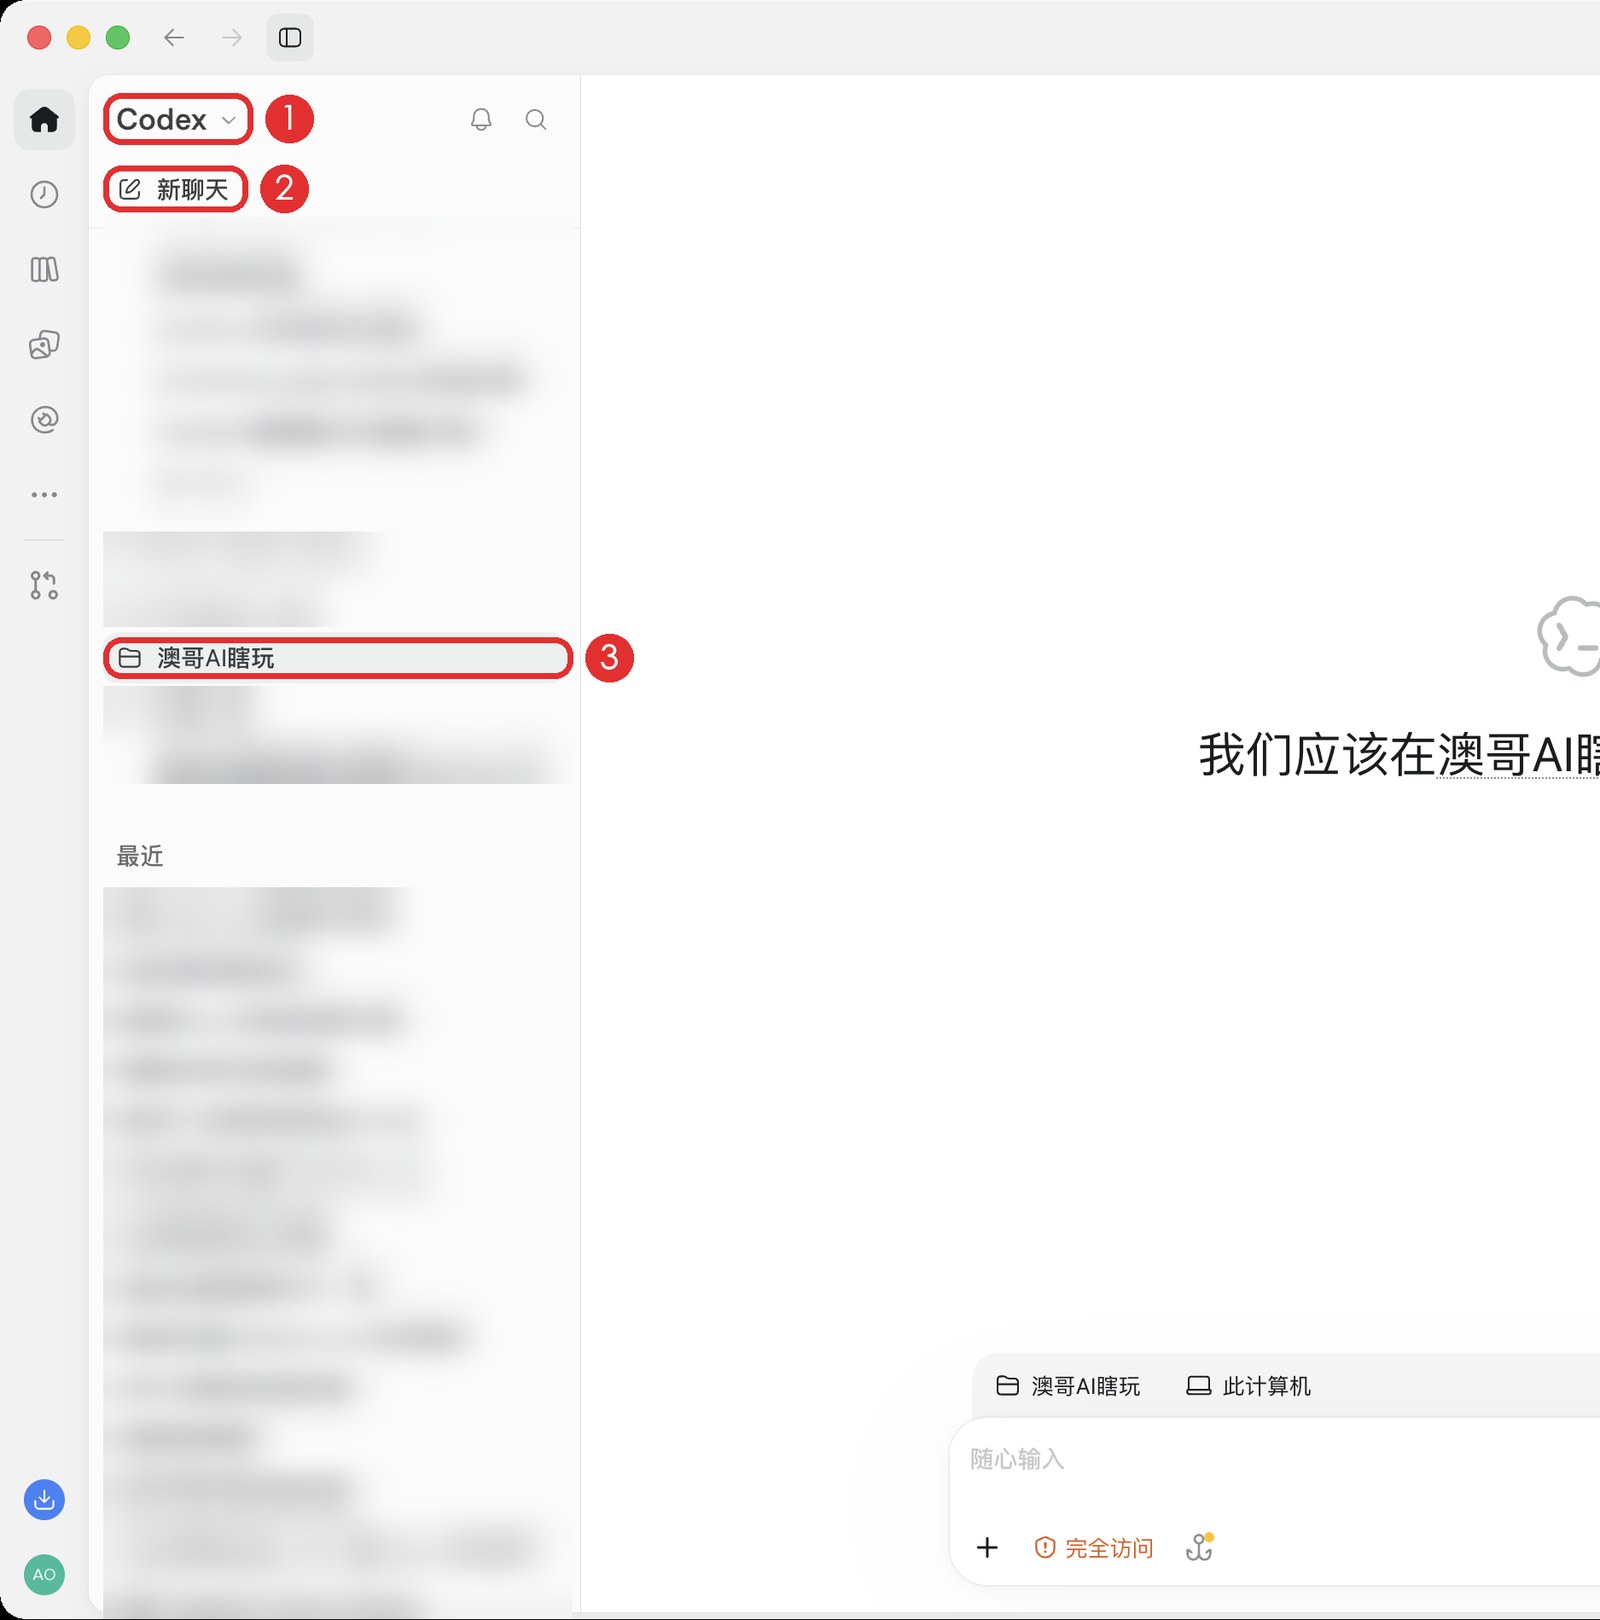The width and height of the screenshot is (1600, 1620).
Task: Start a 新聊天 new chat
Action: 176,189
